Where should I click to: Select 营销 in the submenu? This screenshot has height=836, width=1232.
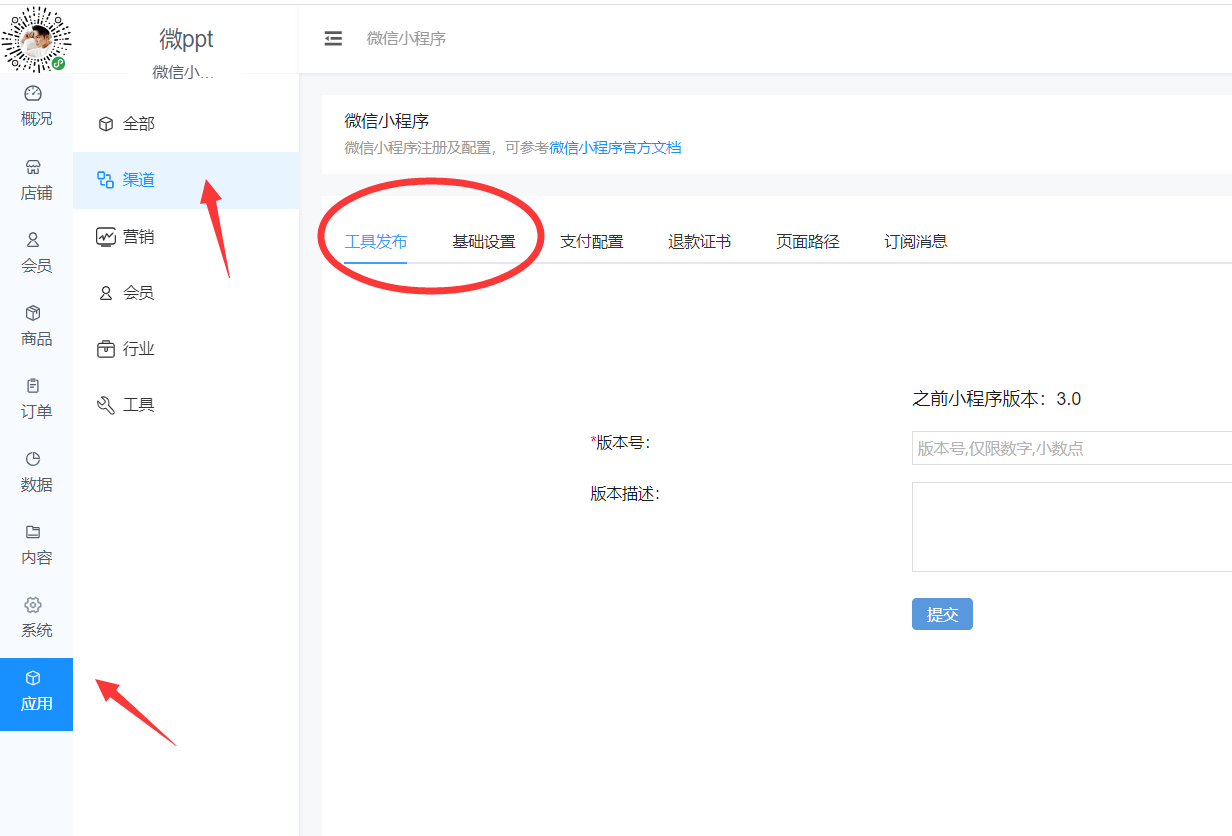(186, 237)
